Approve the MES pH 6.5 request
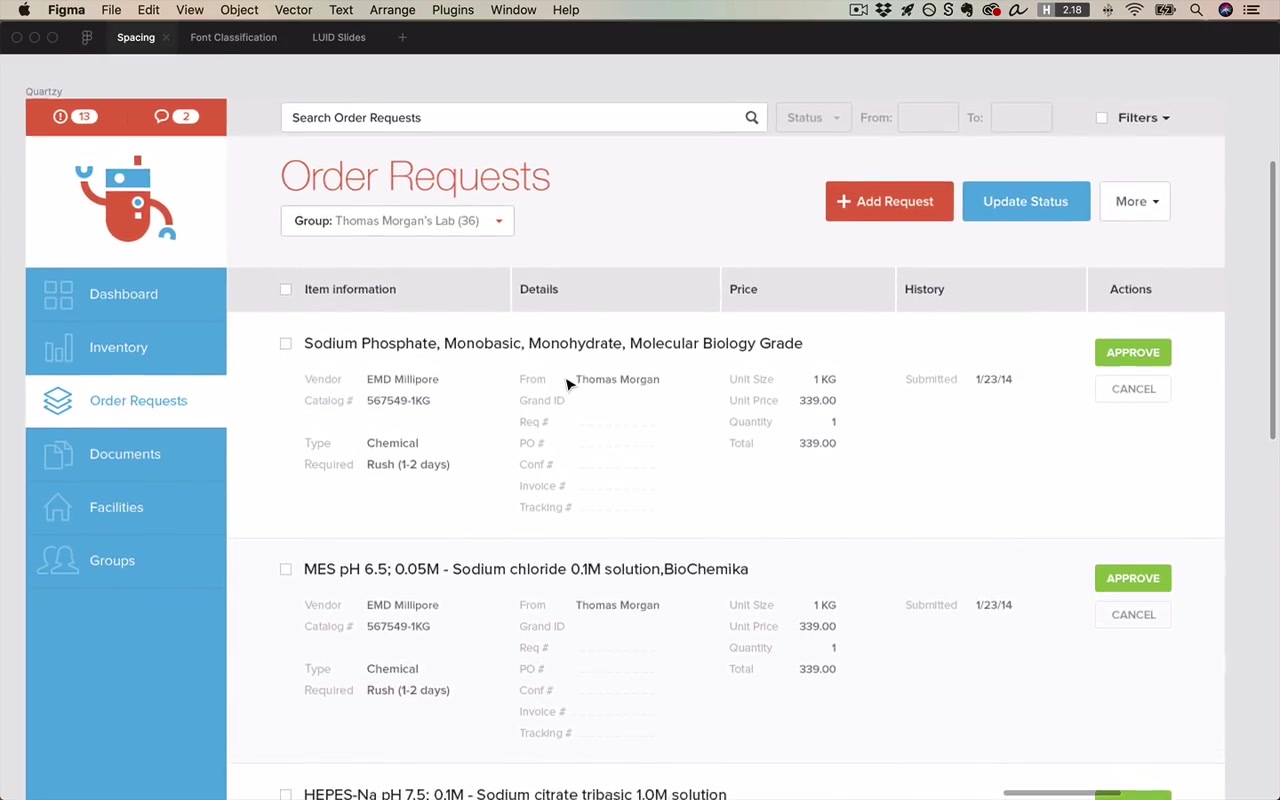Image resolution: width=1280 pixels, height=800 pixels. coord(1133,578)
